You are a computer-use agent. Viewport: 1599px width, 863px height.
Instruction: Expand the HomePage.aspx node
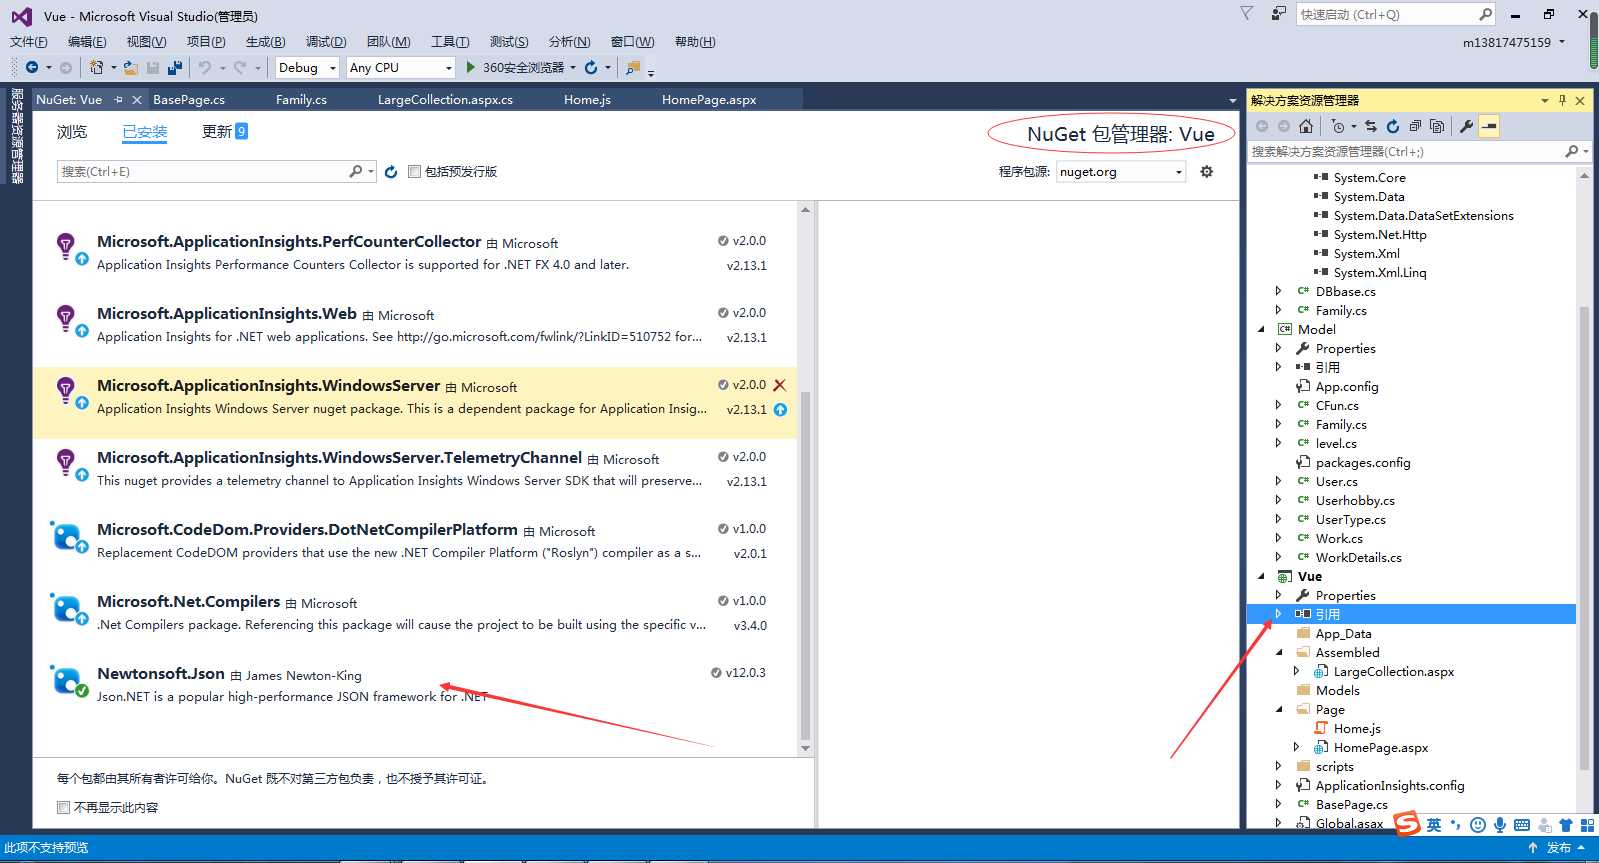tap(1297, 748)
